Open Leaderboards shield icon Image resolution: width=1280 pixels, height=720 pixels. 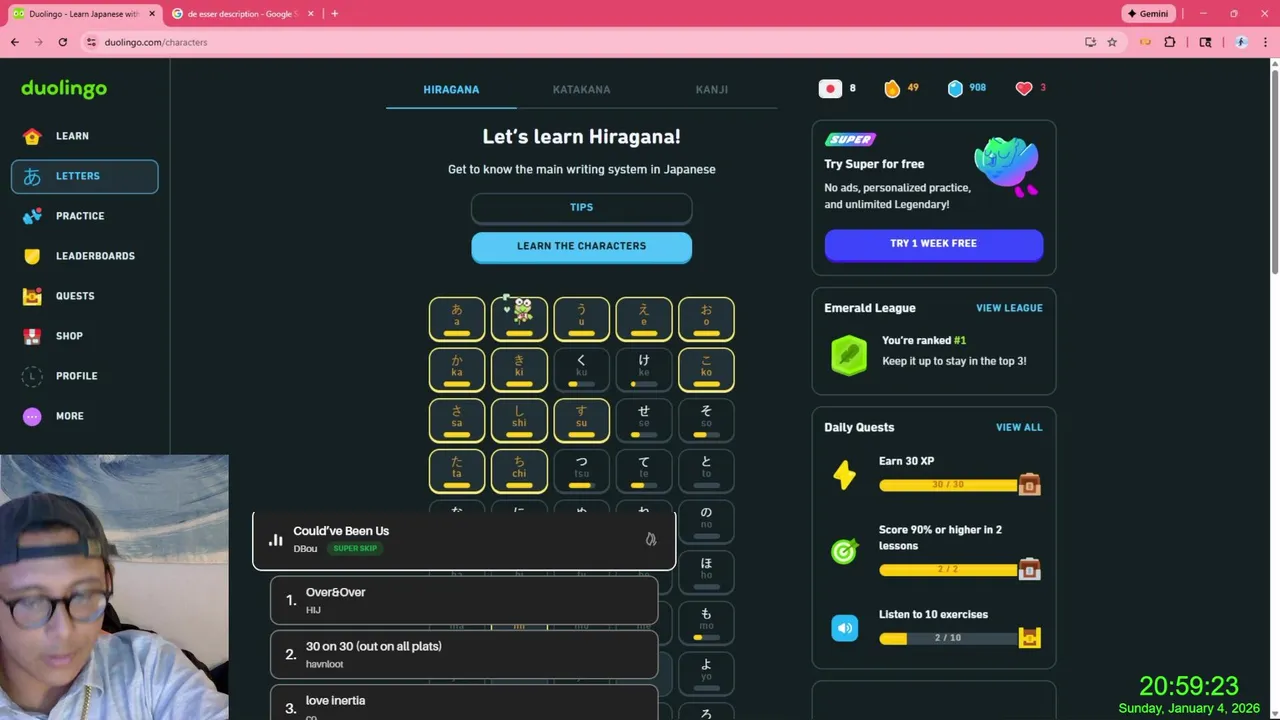[x=32, y=256]
